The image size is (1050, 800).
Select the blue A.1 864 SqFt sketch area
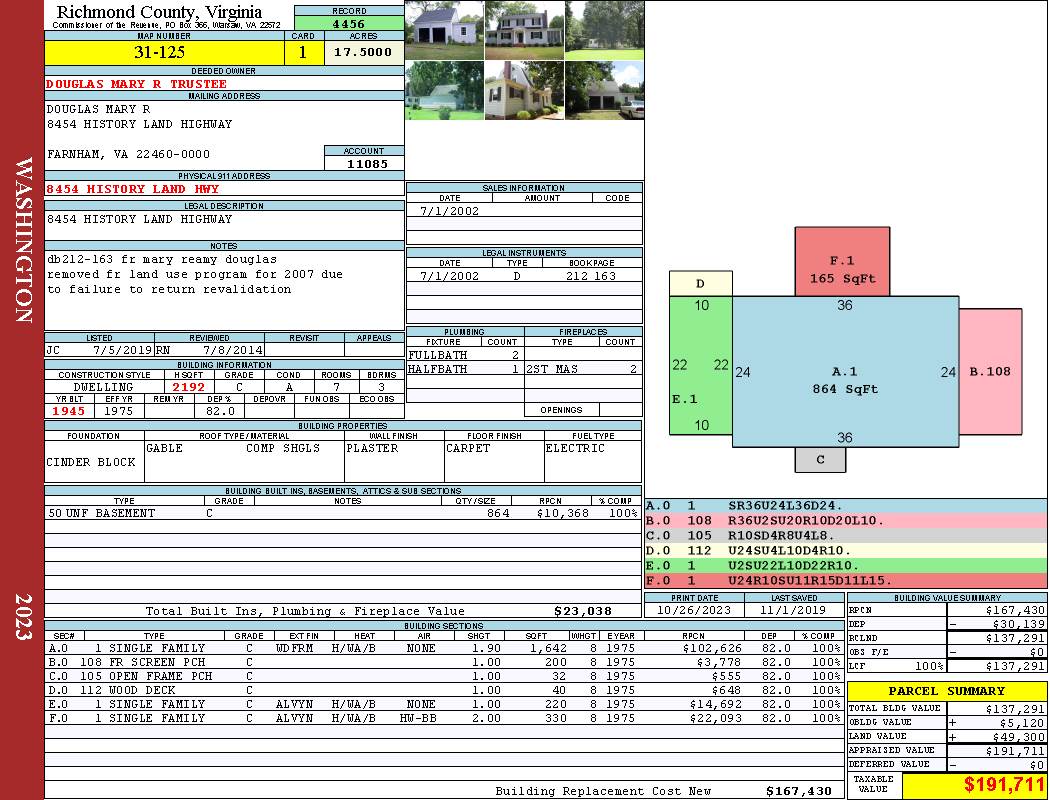click(x=845, y=372)
